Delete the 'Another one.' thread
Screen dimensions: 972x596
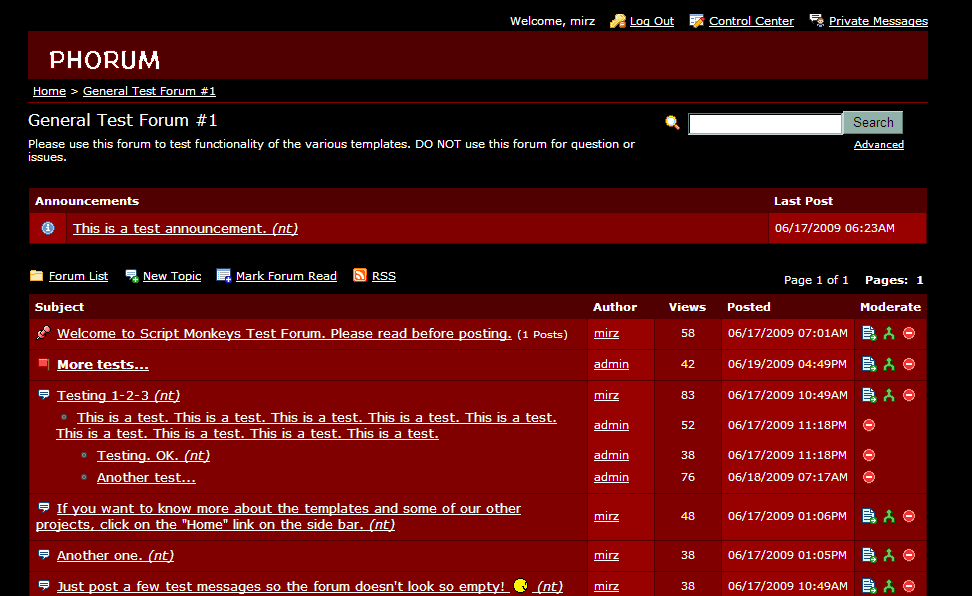pyautogui.click(x=909, y=555)
